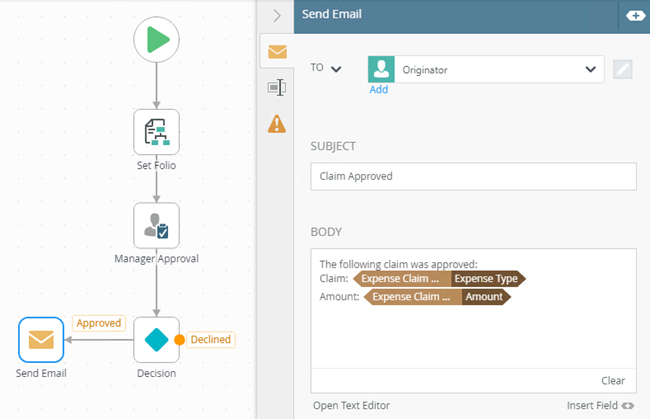Select the Amount field token in body
The width and height of the screenshot is (650, 419).
coord(485,297)
